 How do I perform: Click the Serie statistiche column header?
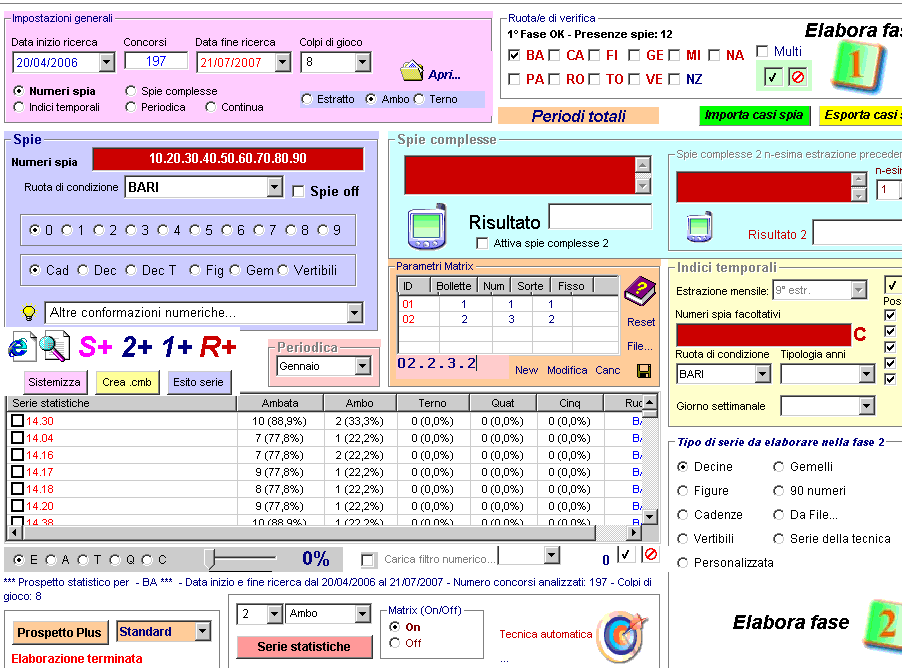[x=121, y=403]
